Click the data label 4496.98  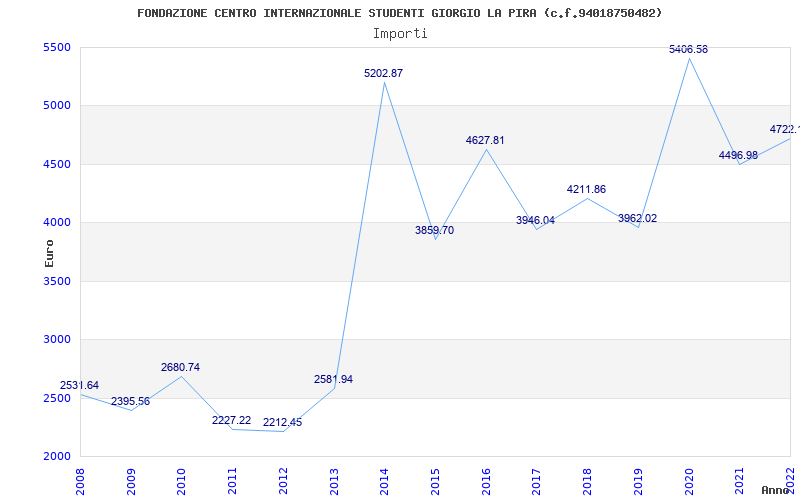(738, 156)
